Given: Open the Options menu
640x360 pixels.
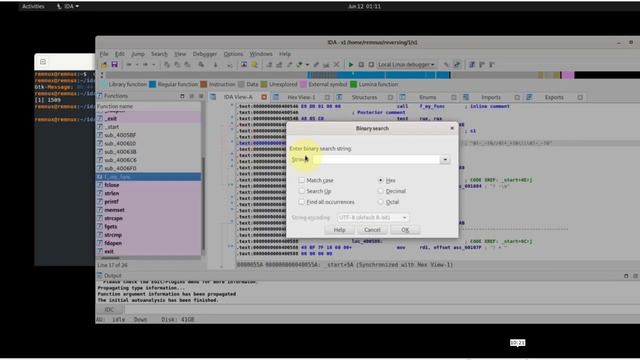Looking at the screenshot, I should click(233, 54).
